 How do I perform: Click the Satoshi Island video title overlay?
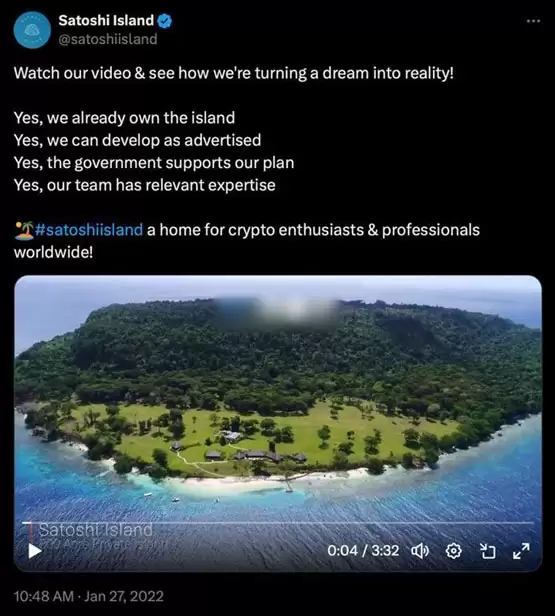pyautogui.click(x=95, y=530)
